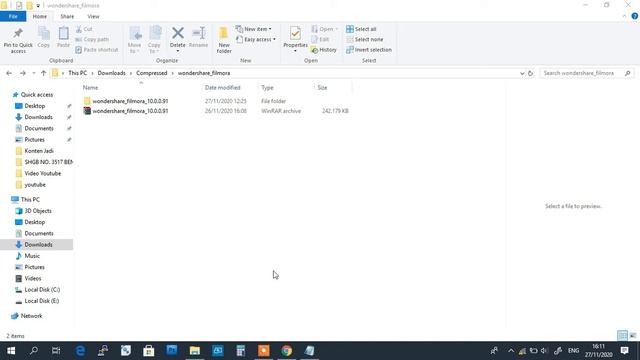The height and width of the screenshot is (360, 640).
Task: Open the Windows Start menu
Action: 11,351
